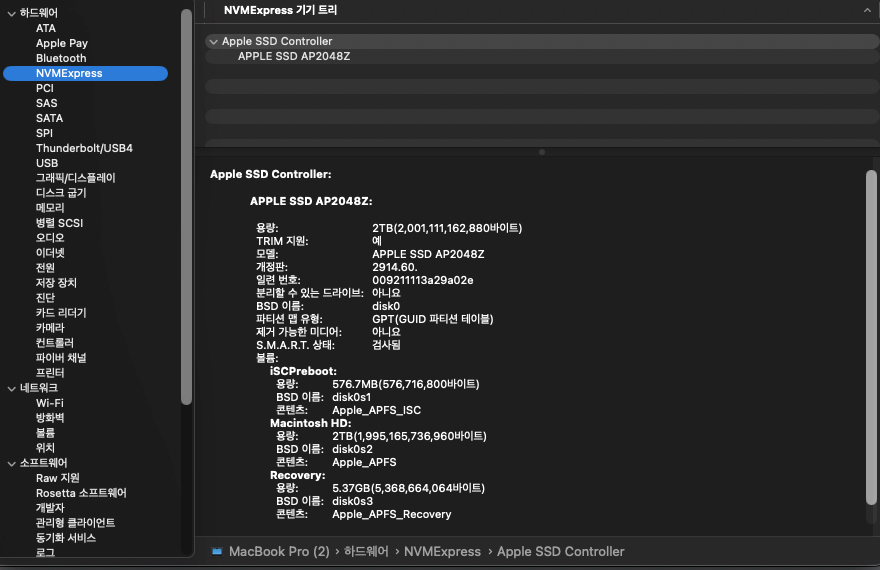
Task: Click the S.M.A.R.T. 상태 value 검사됨
Action: tap(386, 345)
